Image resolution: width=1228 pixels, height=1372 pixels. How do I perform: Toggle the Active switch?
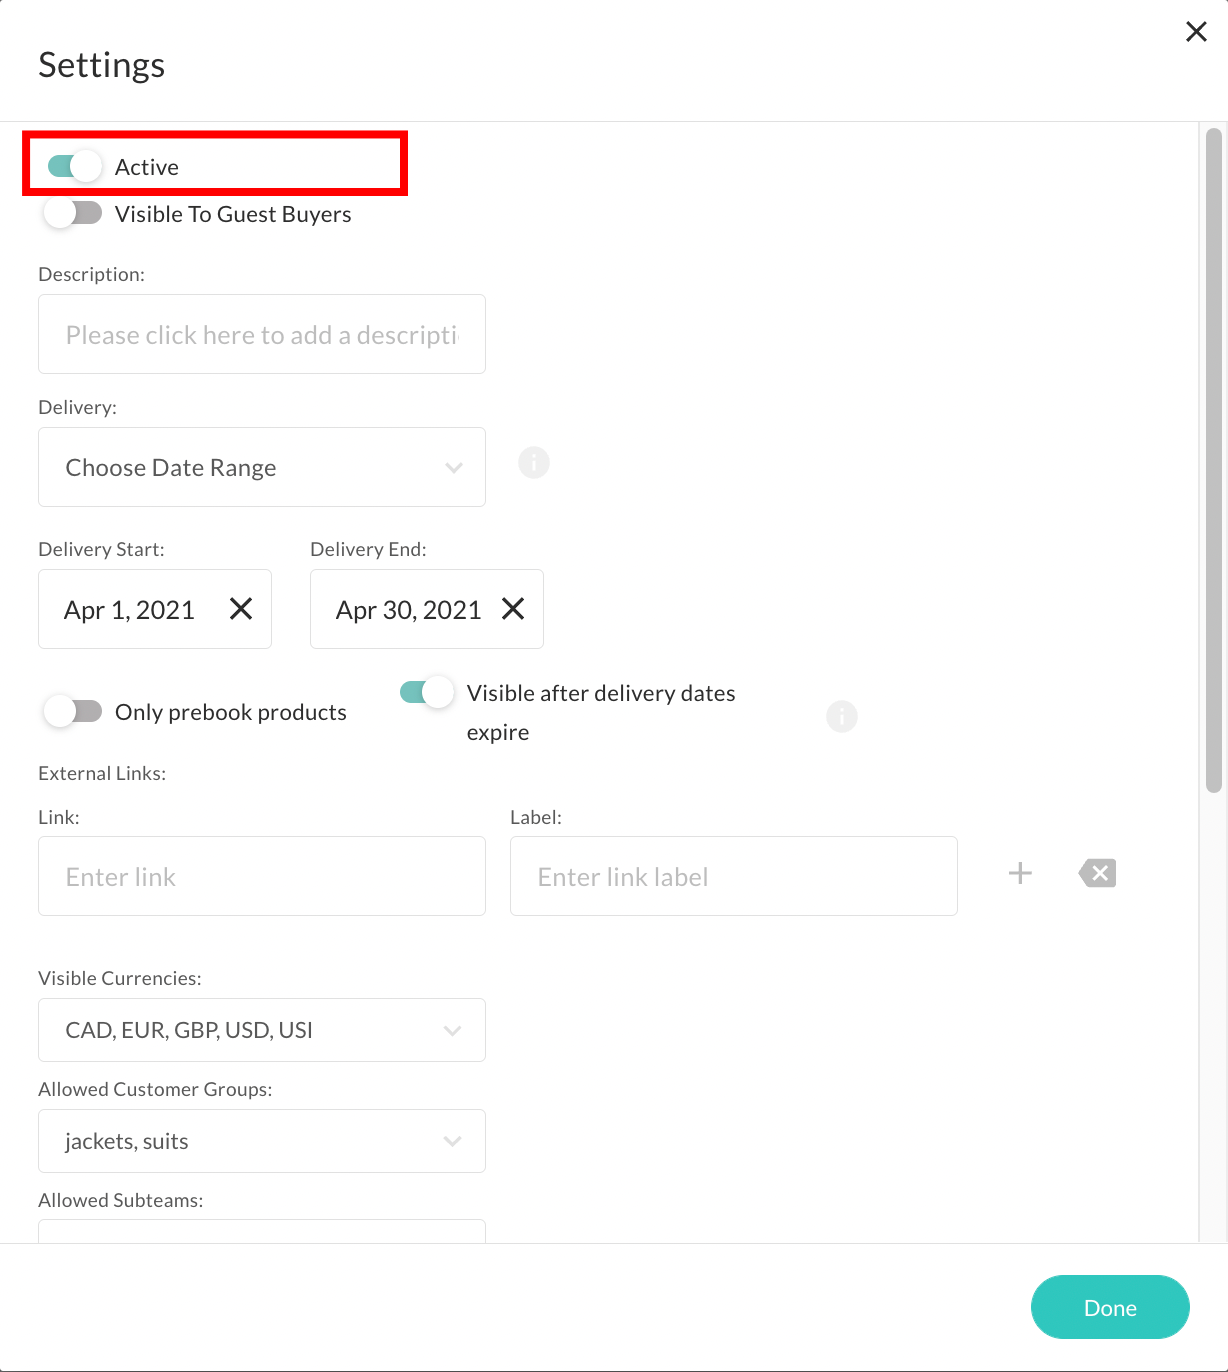coord(75,166)
